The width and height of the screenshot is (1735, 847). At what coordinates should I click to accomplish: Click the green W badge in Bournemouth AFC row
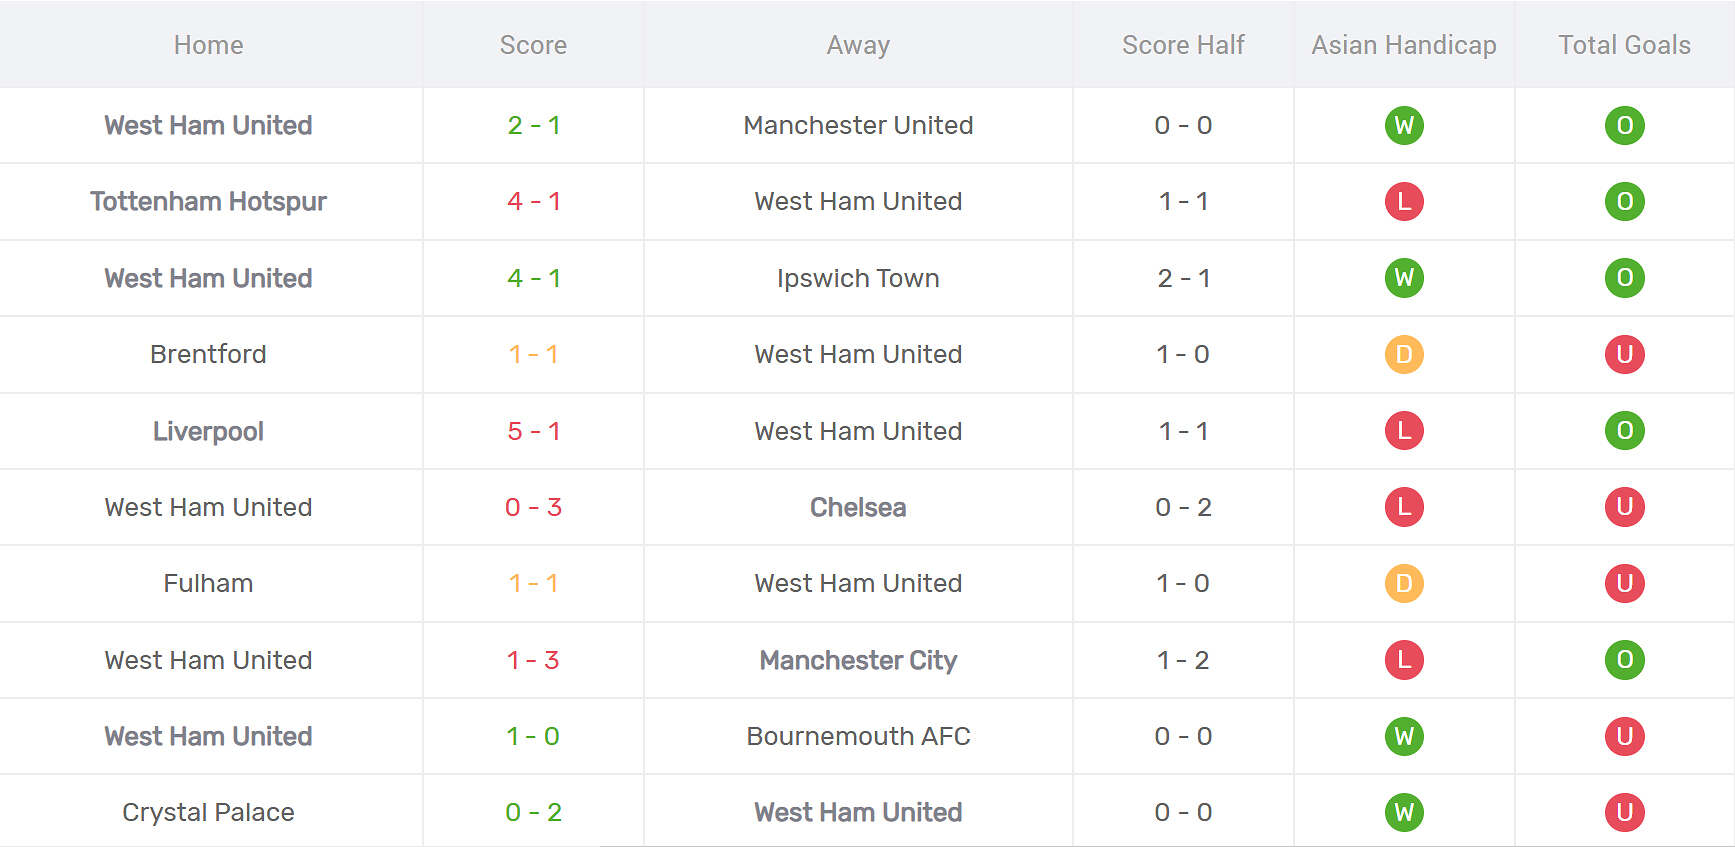click(x=1404, y=736)
